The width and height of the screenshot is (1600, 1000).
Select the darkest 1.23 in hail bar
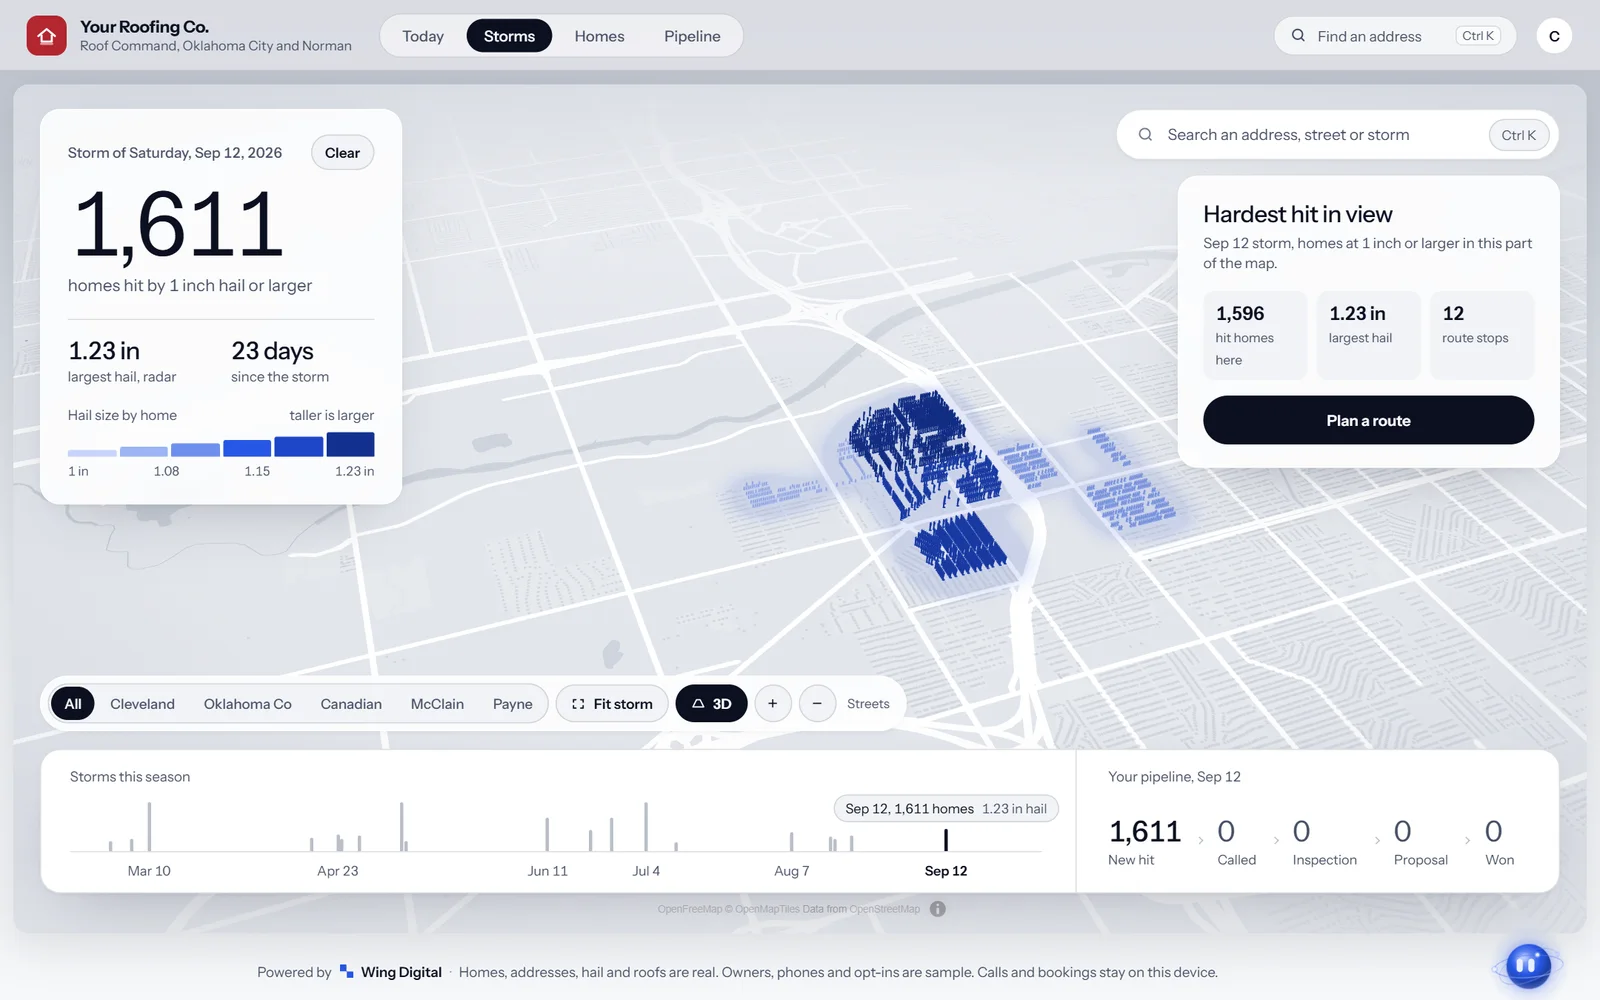tap(350, 444)
